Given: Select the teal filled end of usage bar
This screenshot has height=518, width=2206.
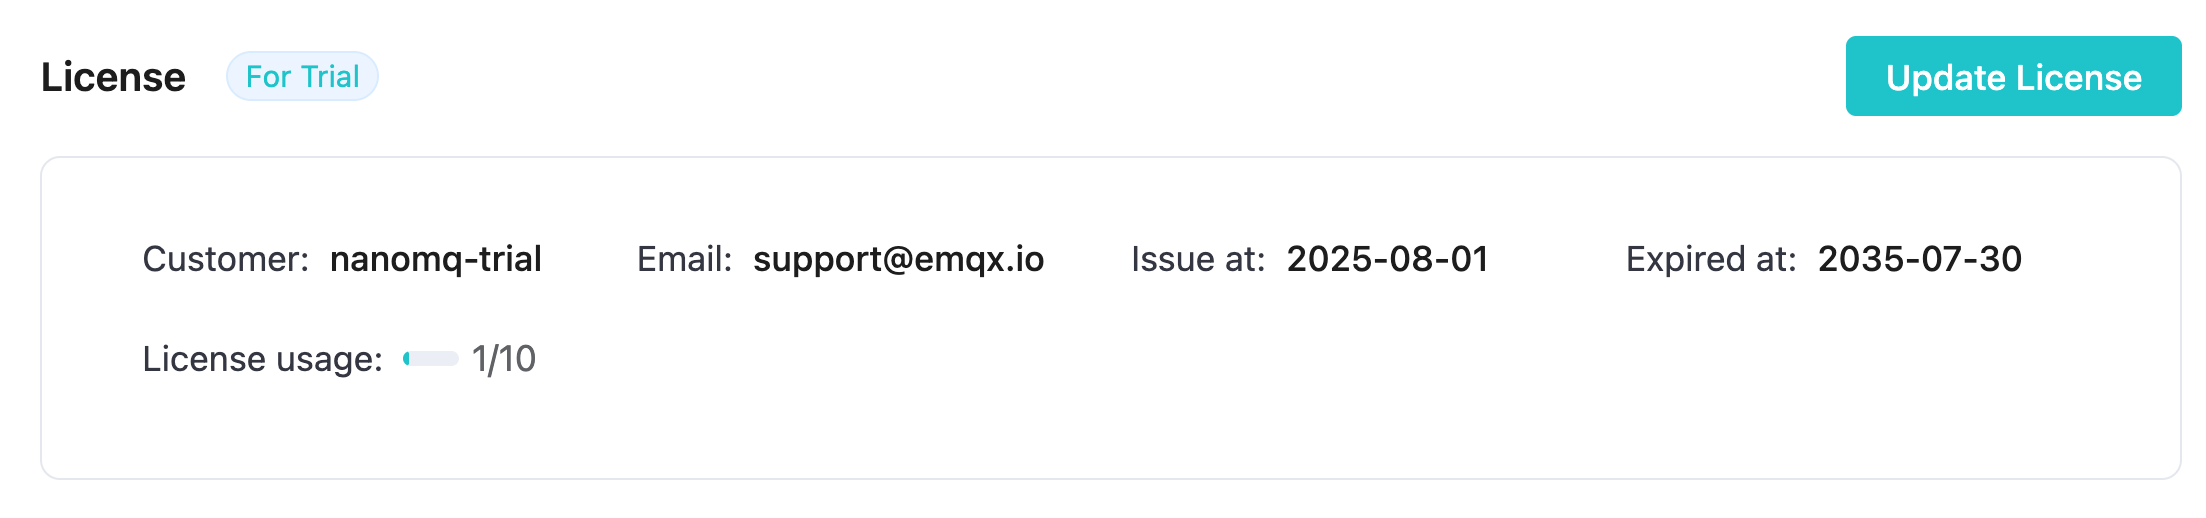Looking at the screenshot, I should 406,358.
